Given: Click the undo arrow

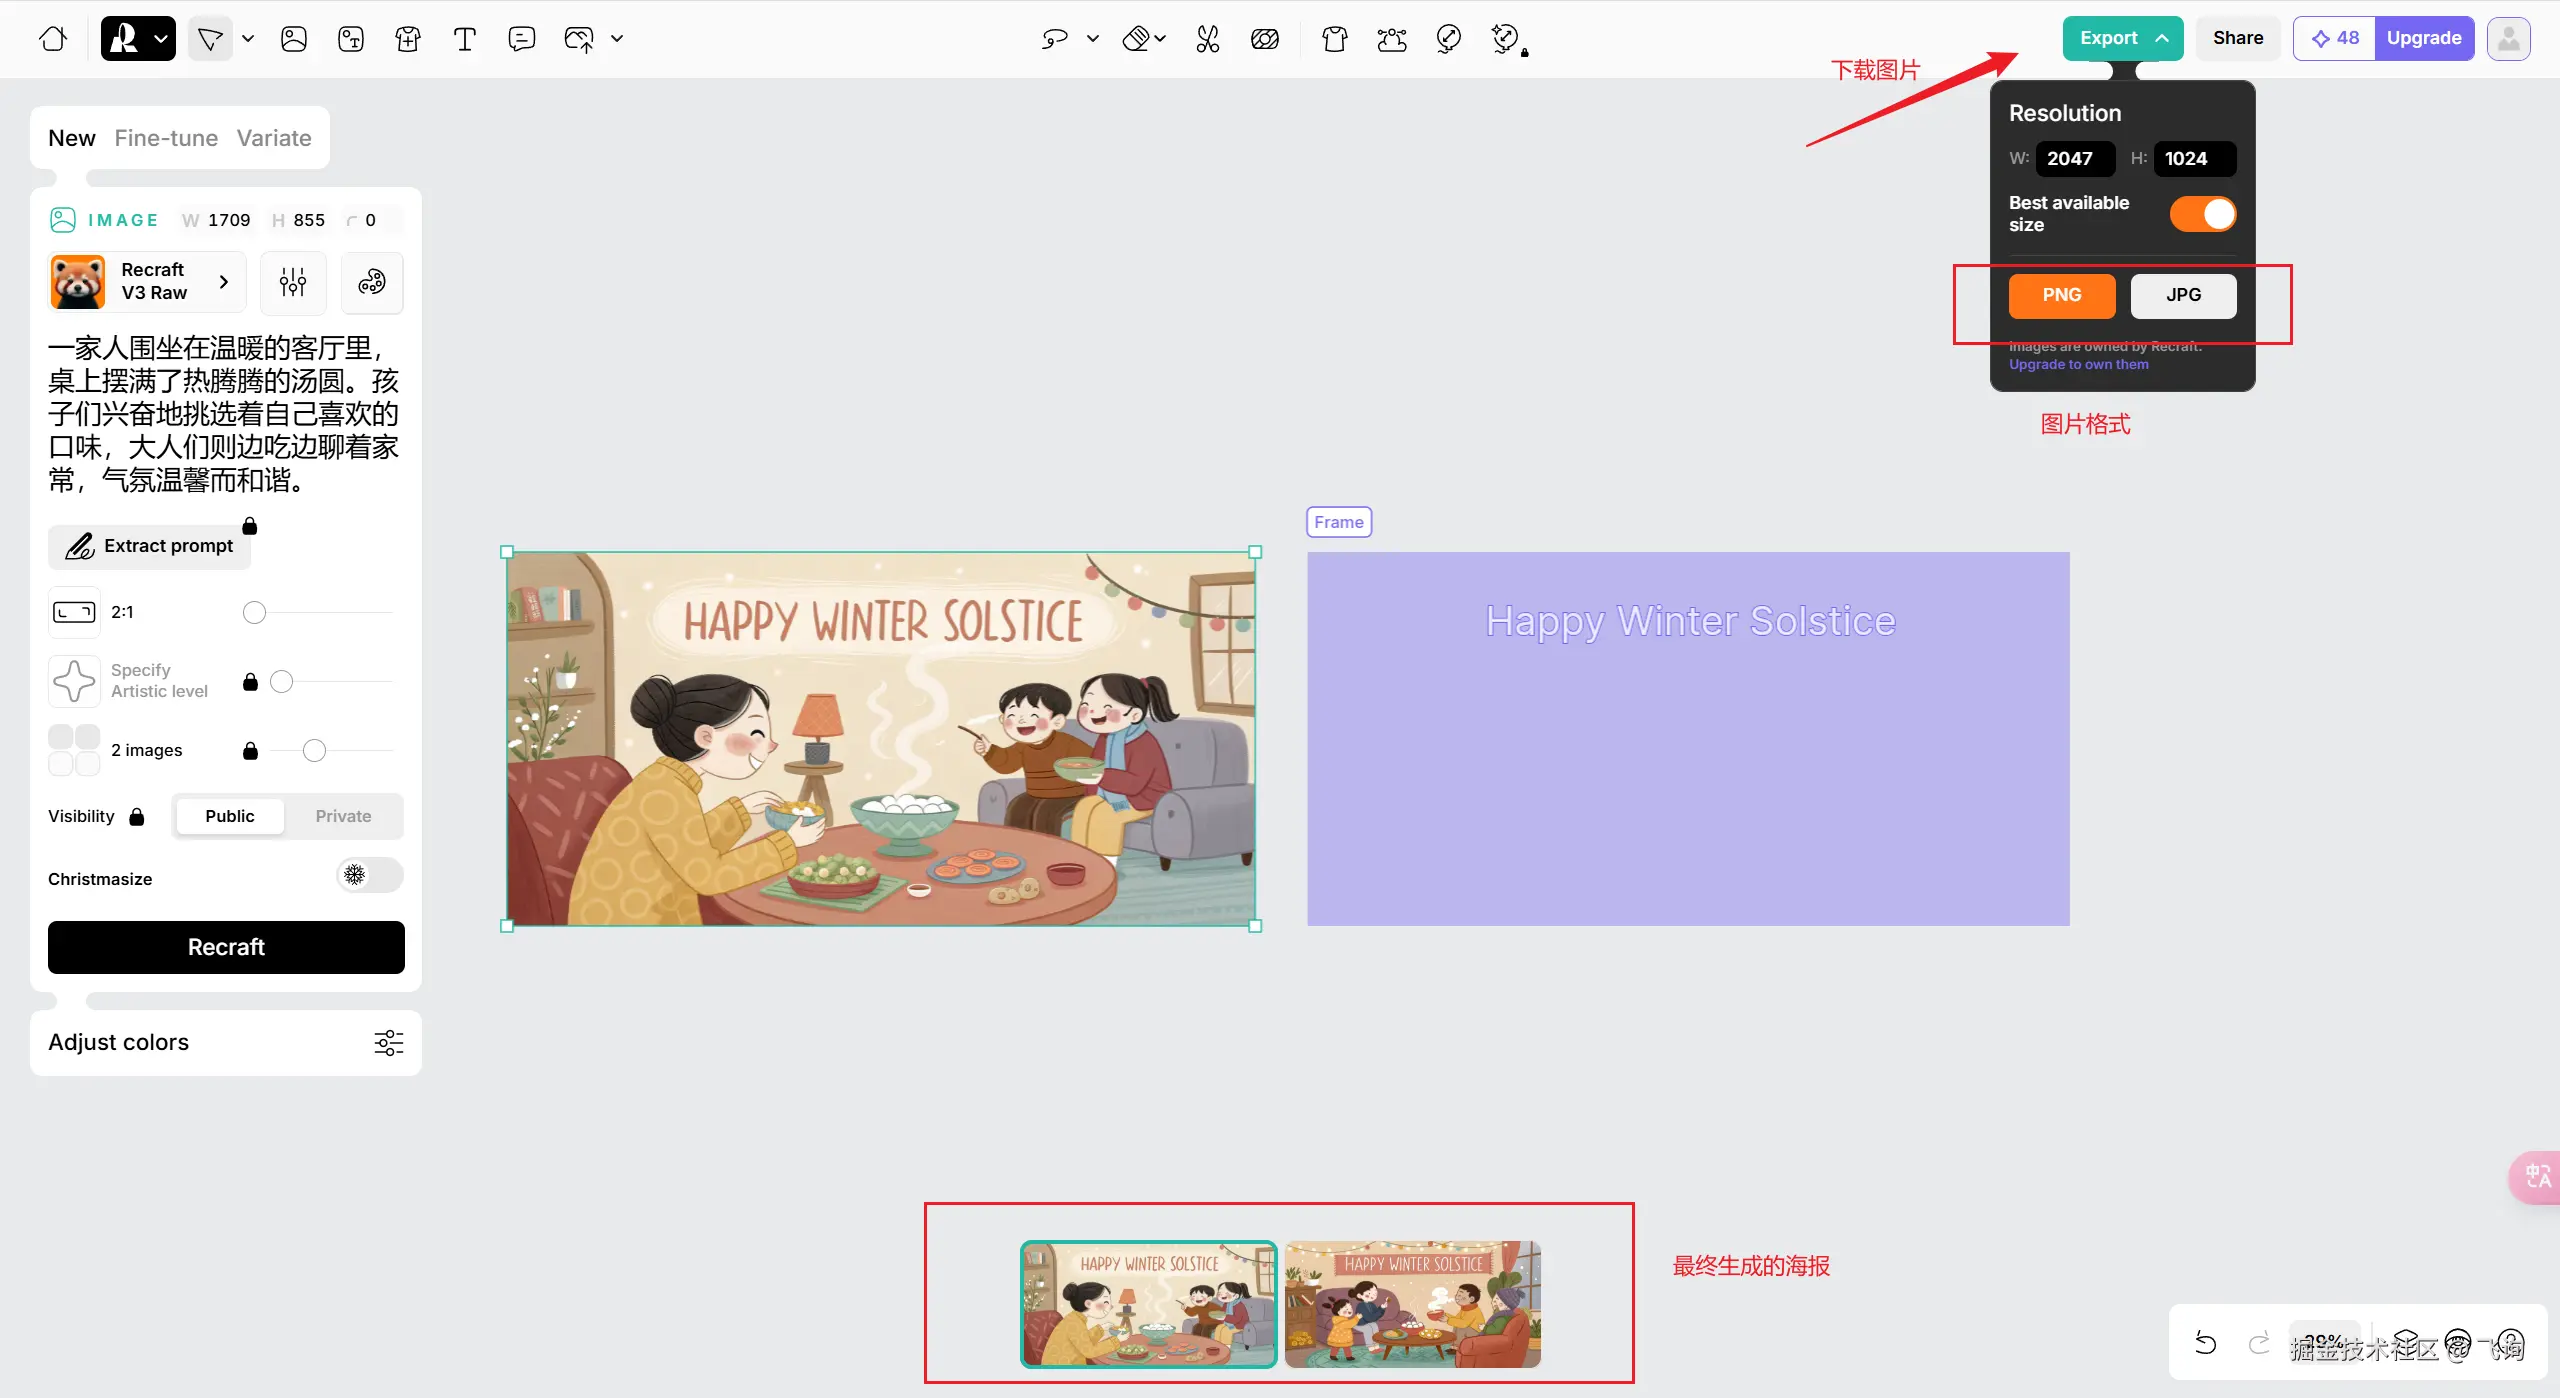Looking at the screenshot, I should point(2205,1343).
